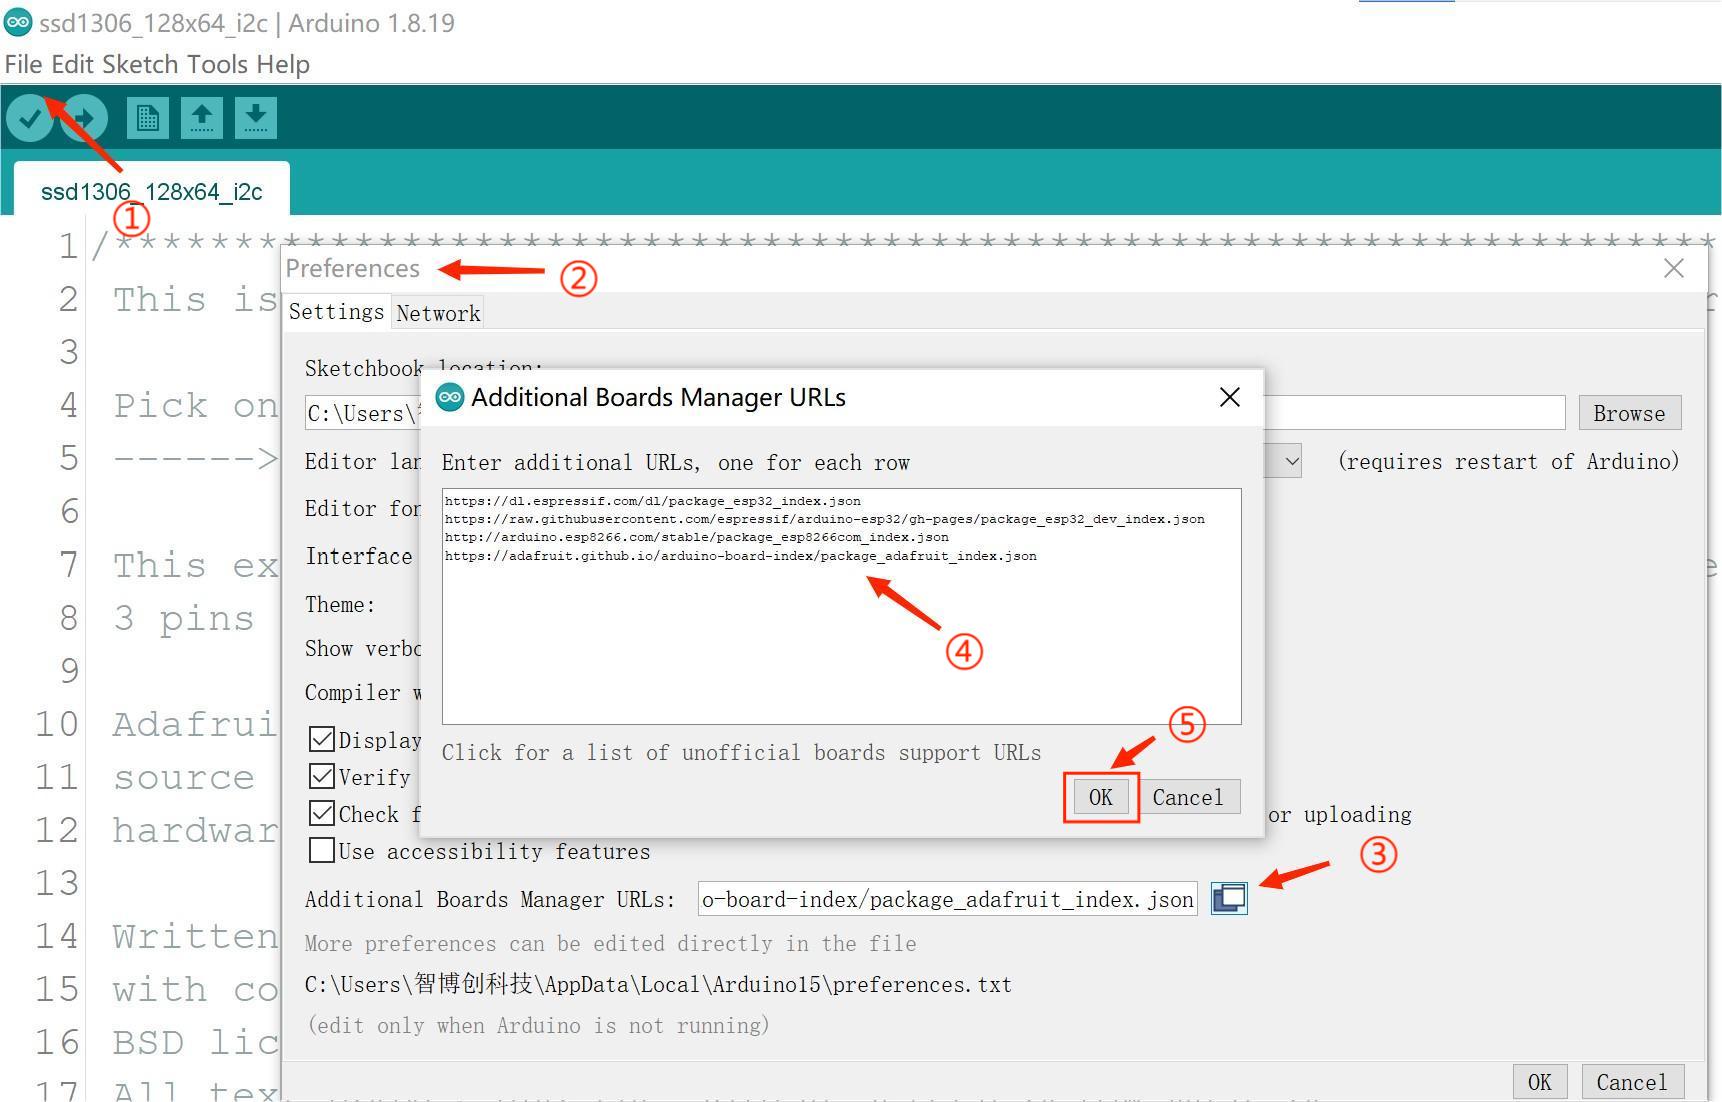Click the 'More preferences can be edited' text
This screenshot has width=1722, height=1102.
pyautogui.click(x=610, y=943)
